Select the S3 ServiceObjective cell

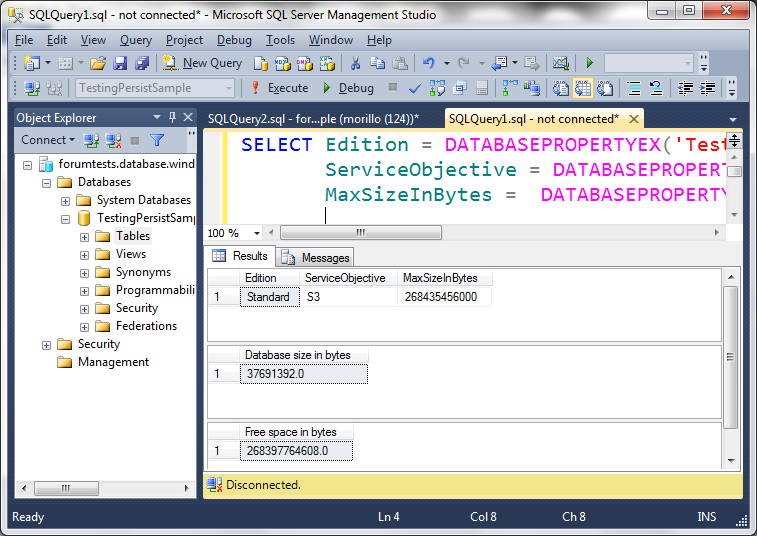(x=348, y=297)
